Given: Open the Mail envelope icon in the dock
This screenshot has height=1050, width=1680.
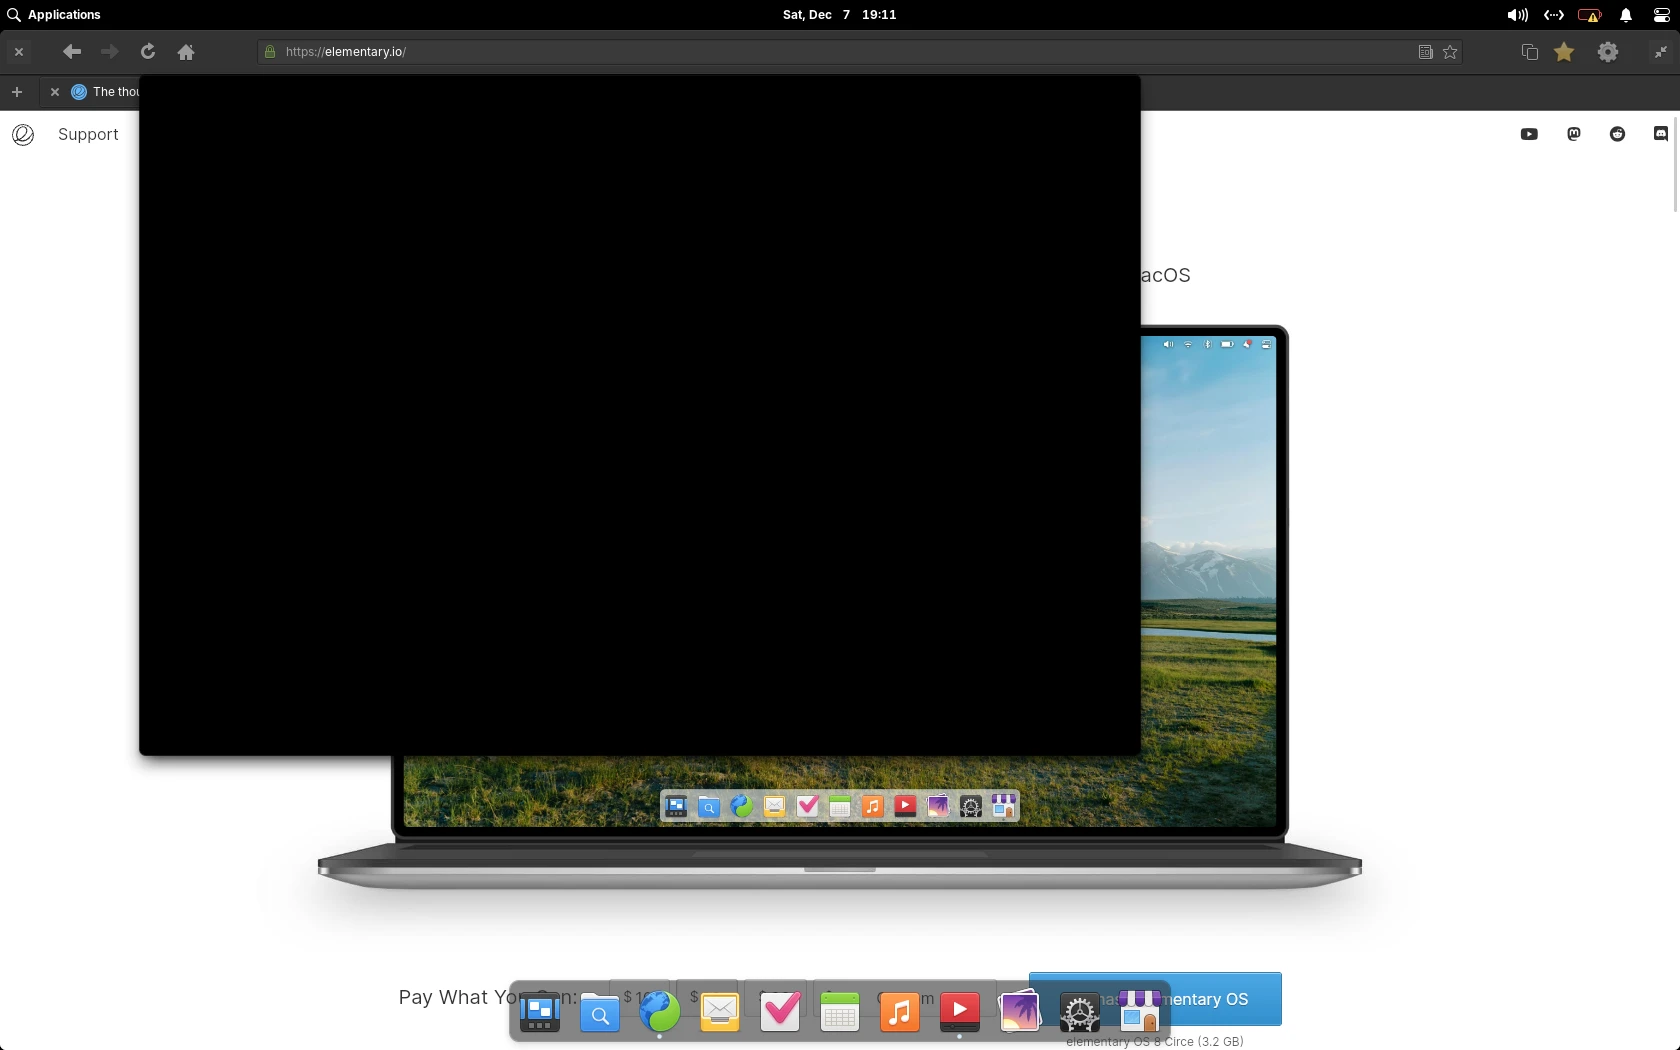Looking at the screenshot, I should coord(718,1012).
